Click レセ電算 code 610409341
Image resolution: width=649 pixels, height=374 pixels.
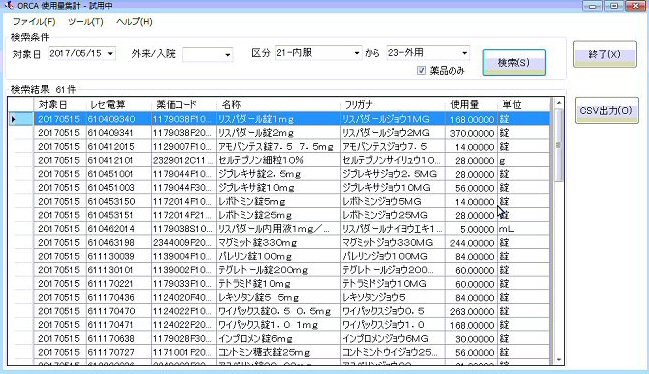pyautogui.click(x=119, y=133)
